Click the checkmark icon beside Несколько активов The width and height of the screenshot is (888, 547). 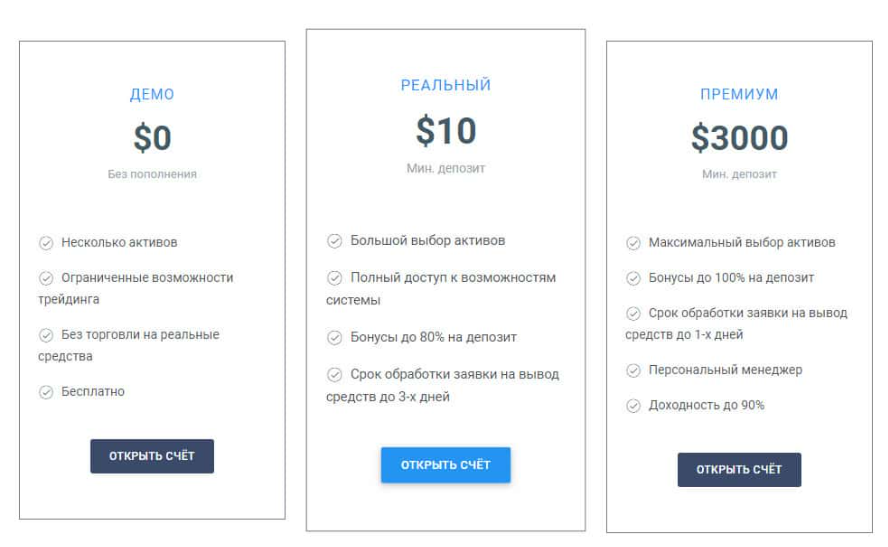[46, 242]
